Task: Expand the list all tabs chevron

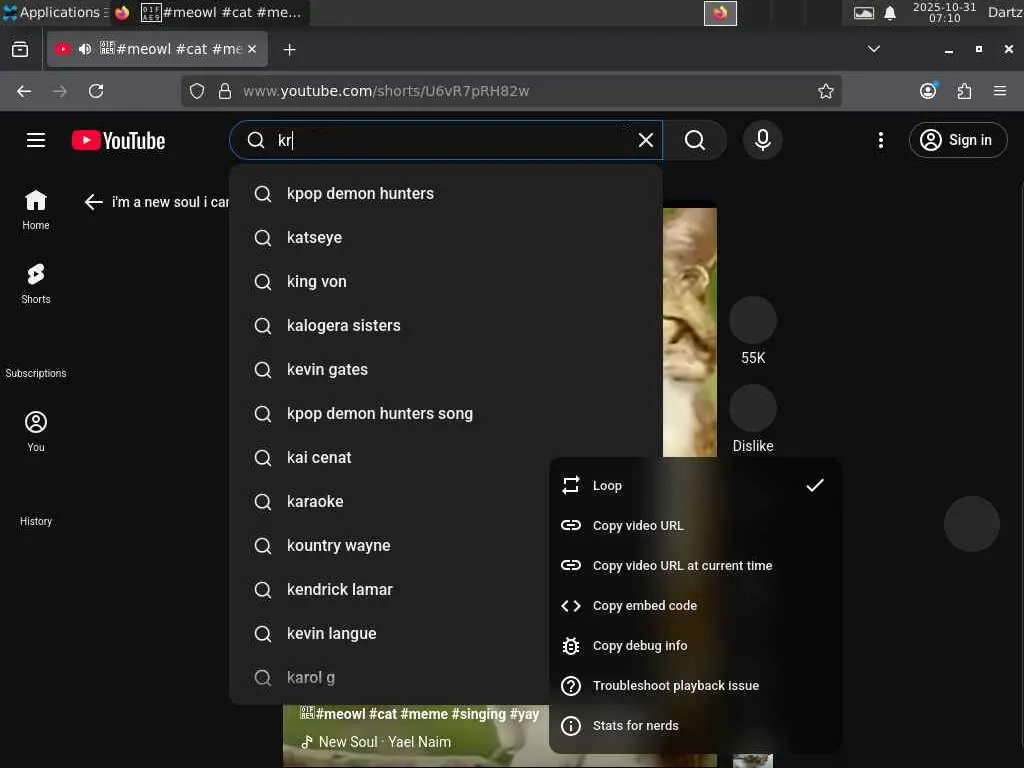Action: 873,49
